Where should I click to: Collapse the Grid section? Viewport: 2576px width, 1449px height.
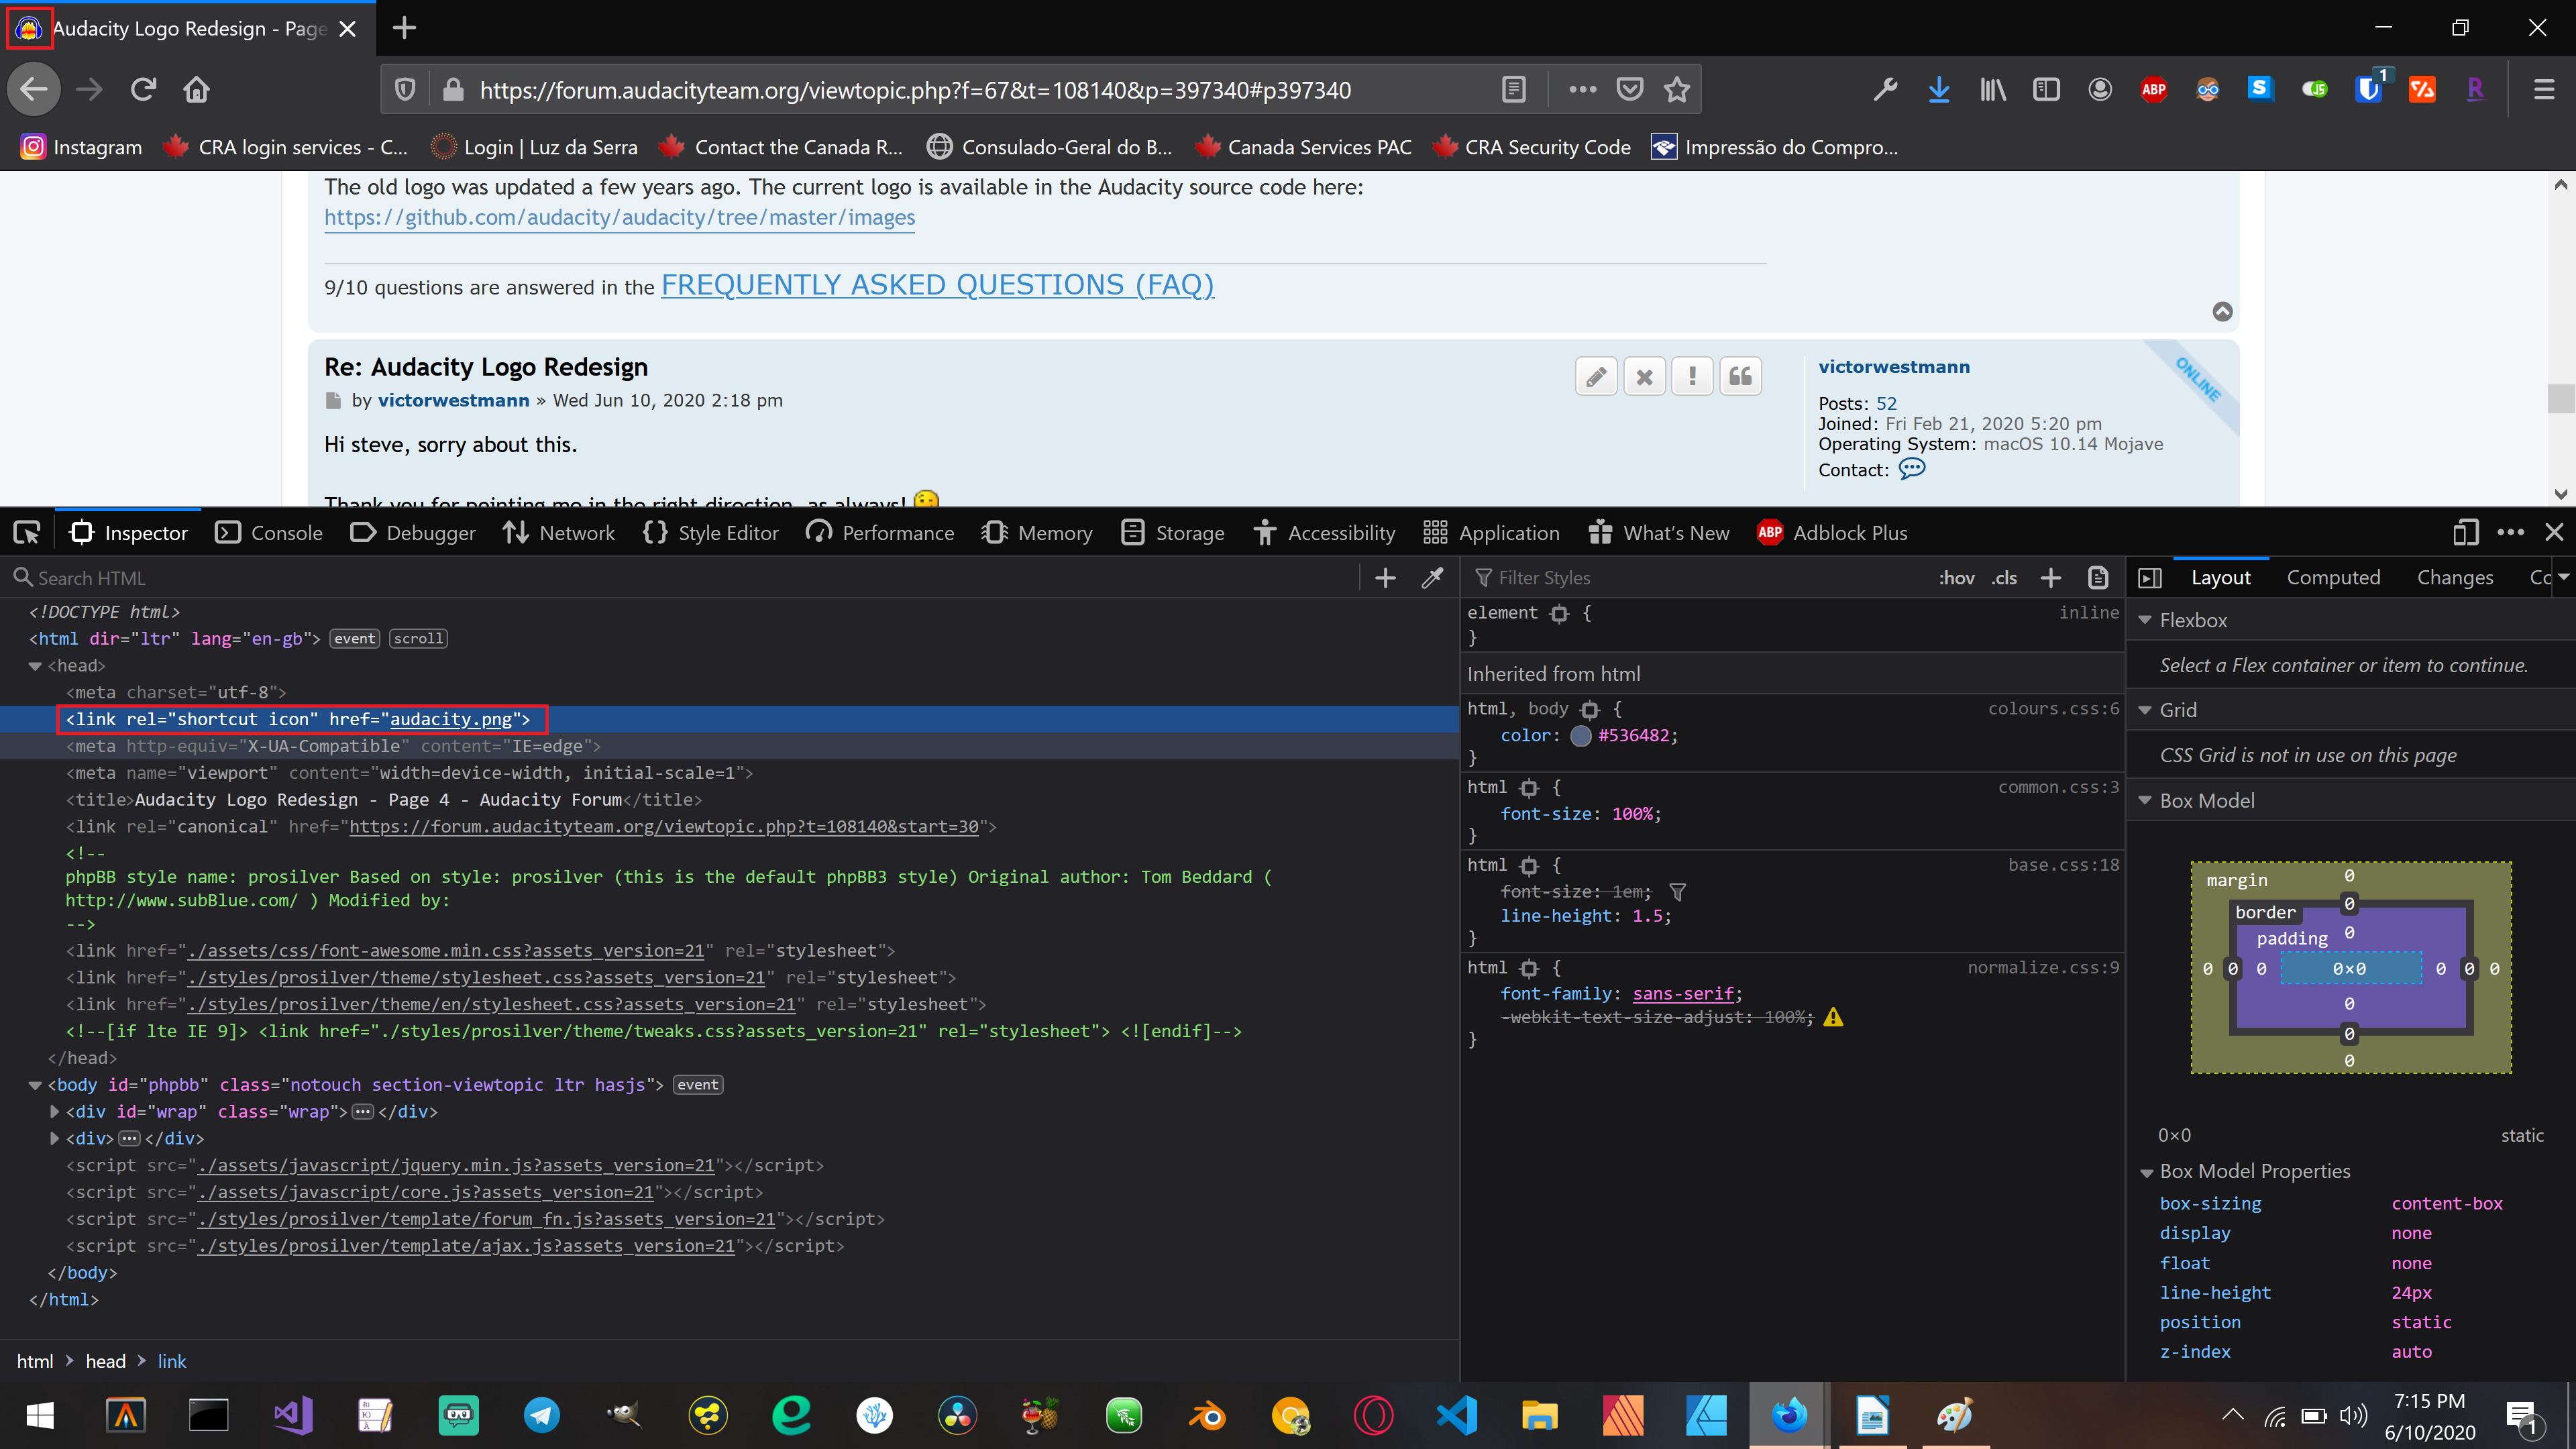(2145, 710)
